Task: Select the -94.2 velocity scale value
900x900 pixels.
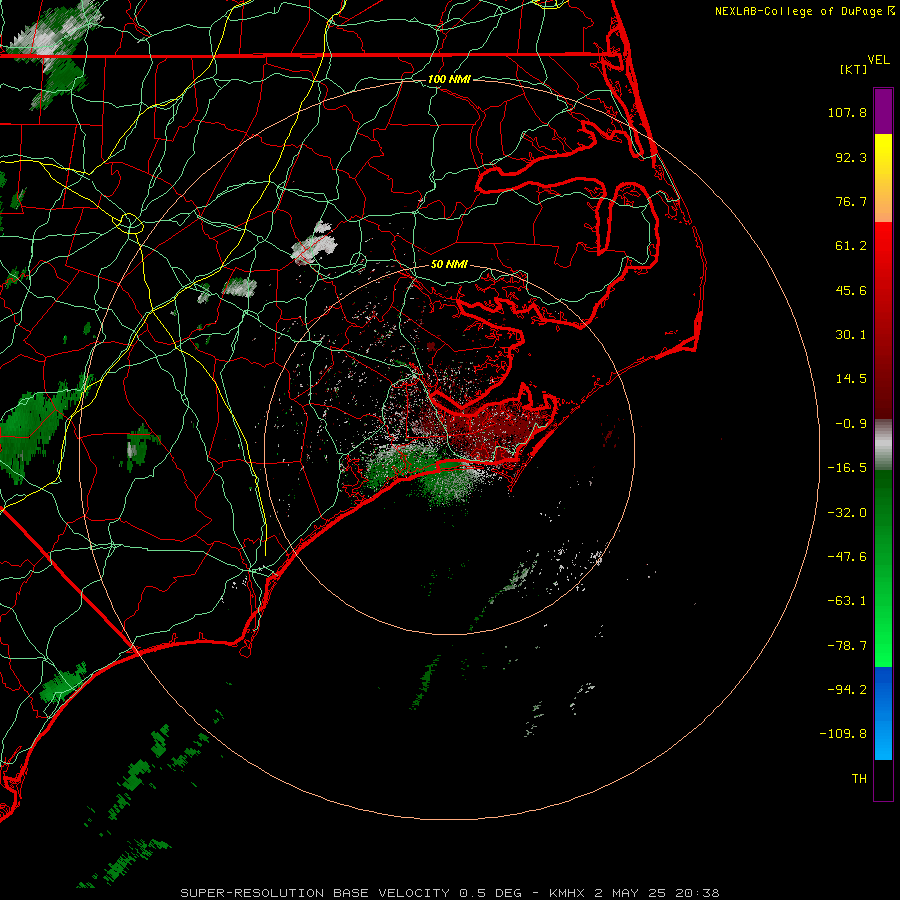Action: click(x=847, y=690)
